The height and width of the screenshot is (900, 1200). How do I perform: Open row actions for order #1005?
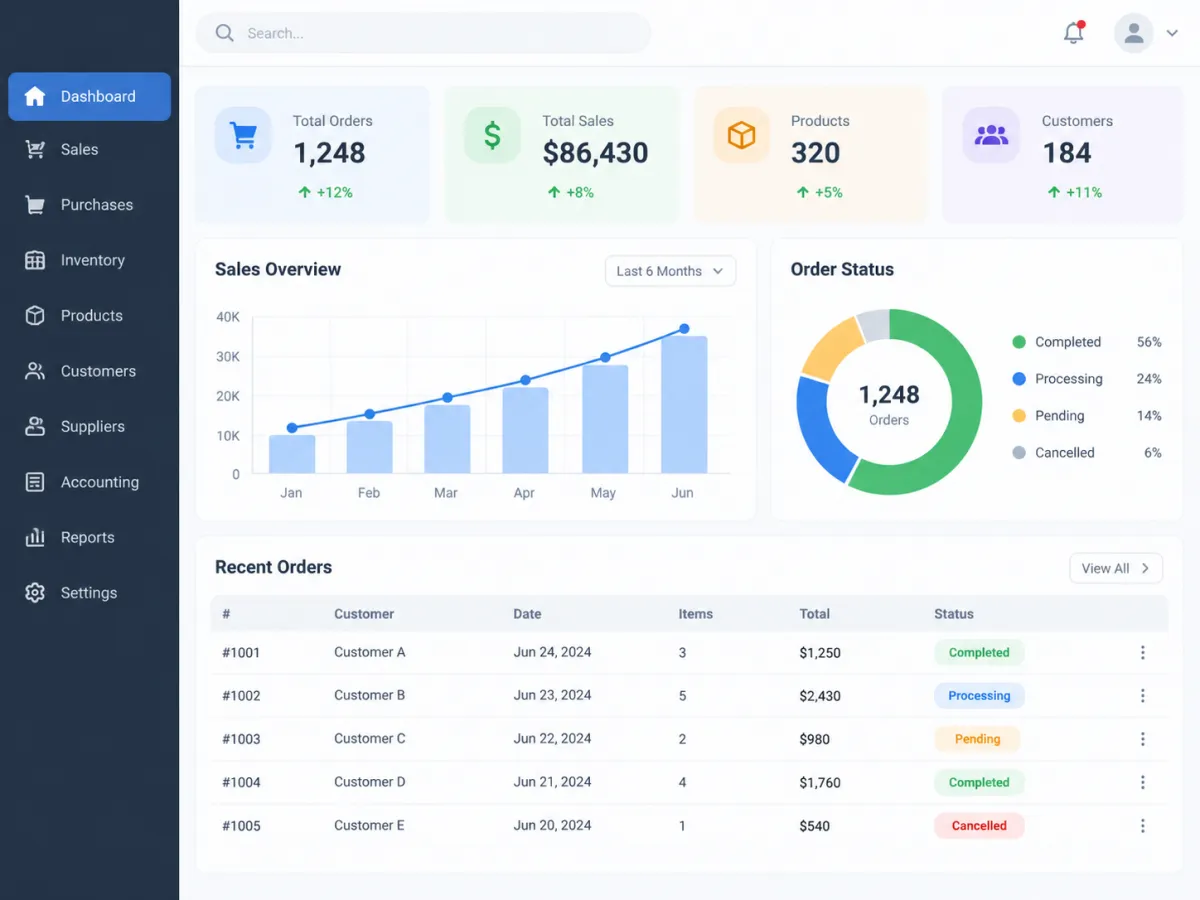1143,826
